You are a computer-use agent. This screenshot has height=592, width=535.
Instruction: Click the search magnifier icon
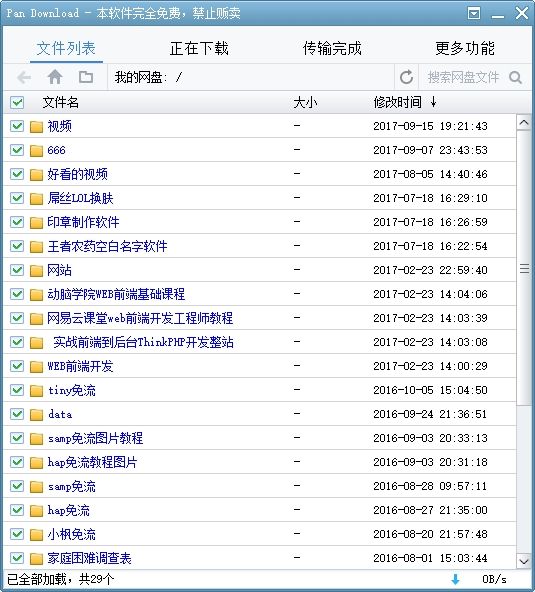[x=515, y=77]
